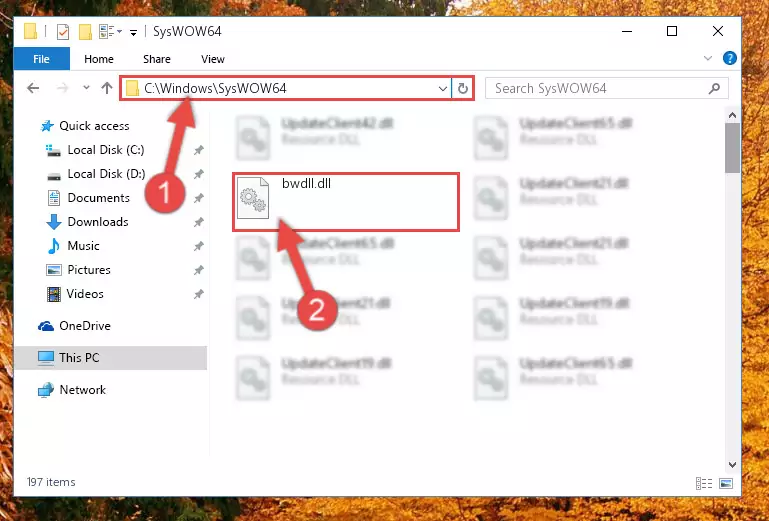769x521 pixels.
Task: Click the vertical scrollbar up arrow
Action: coord(732,115)
